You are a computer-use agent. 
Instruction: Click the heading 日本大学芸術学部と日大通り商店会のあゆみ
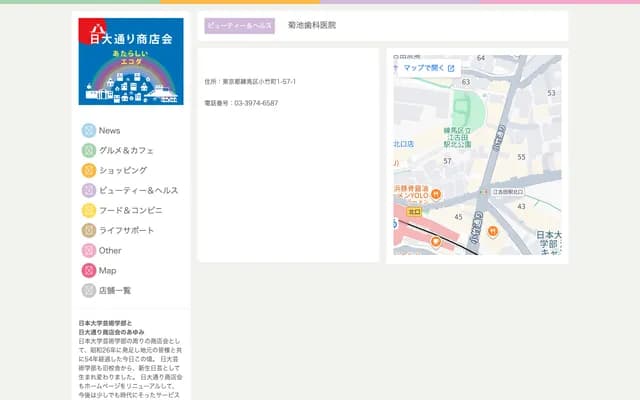click(x=111, y=327)
